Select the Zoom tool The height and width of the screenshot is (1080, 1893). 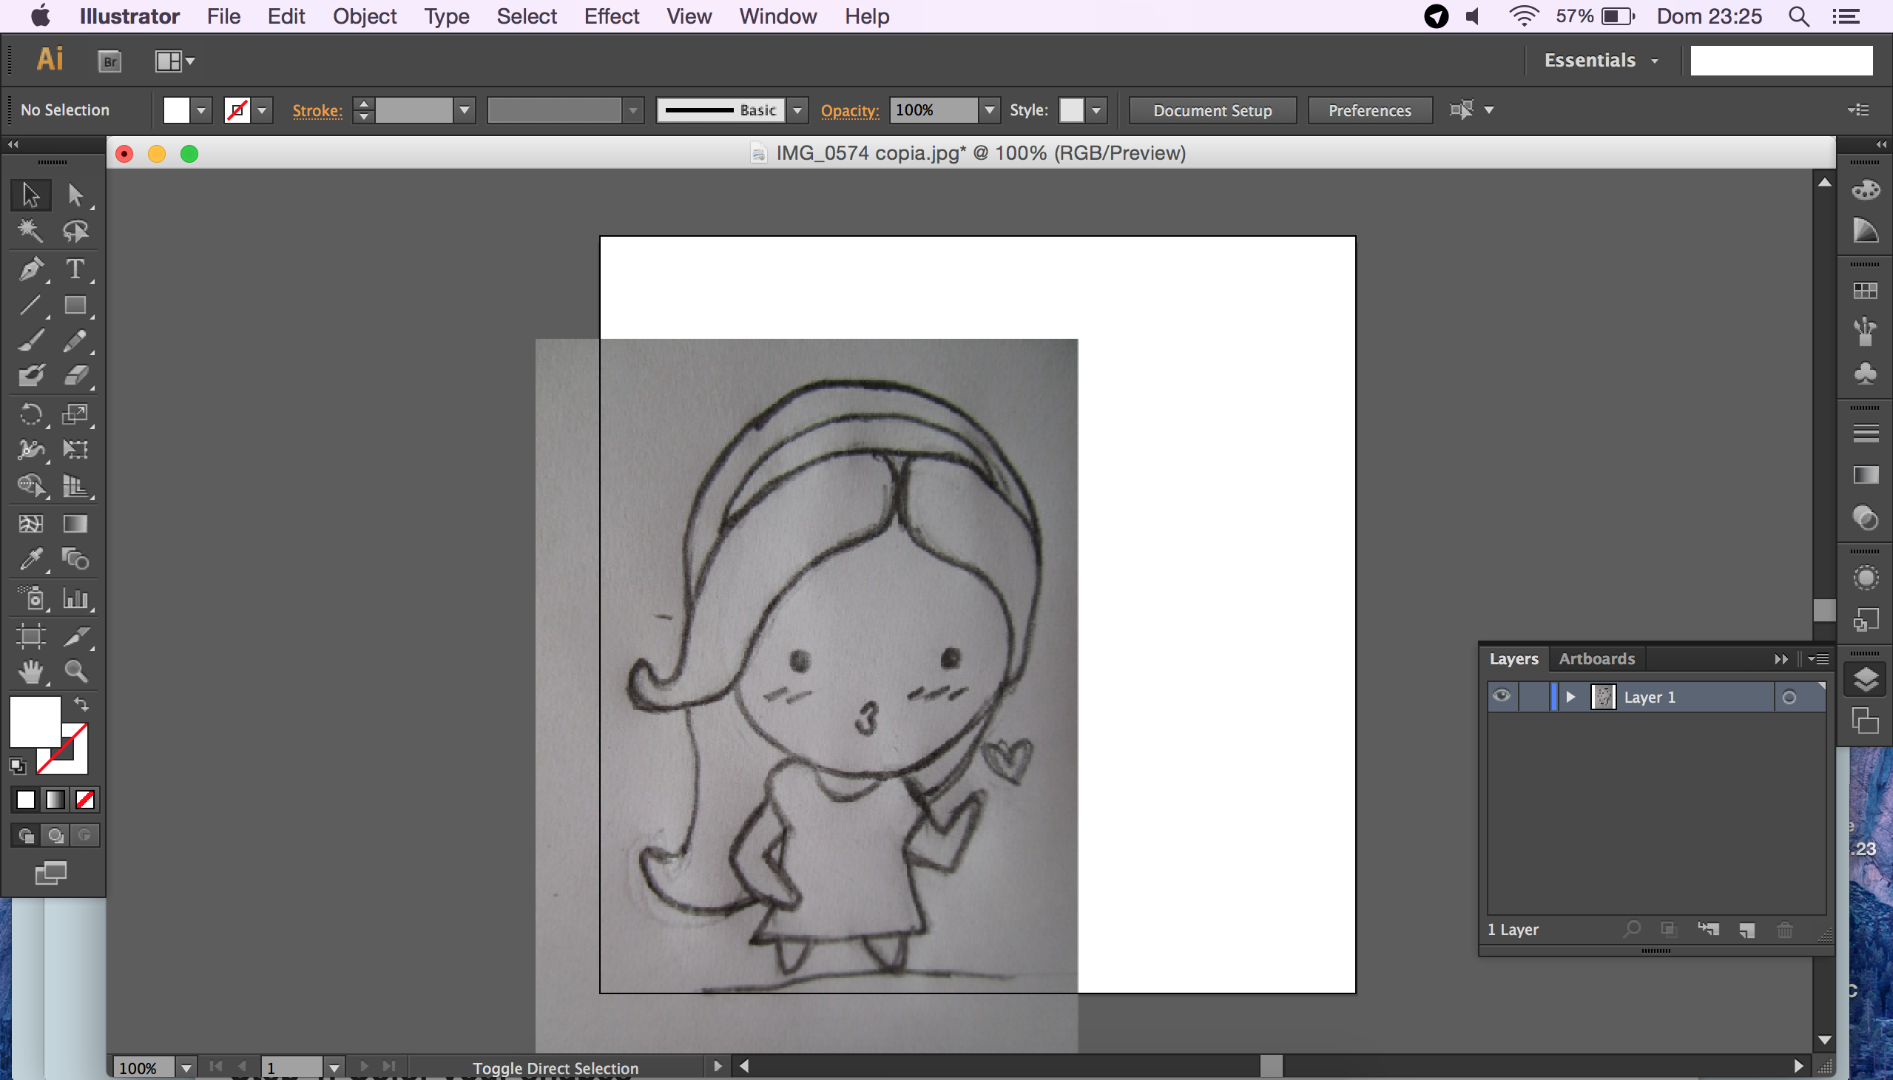point(75,672)
